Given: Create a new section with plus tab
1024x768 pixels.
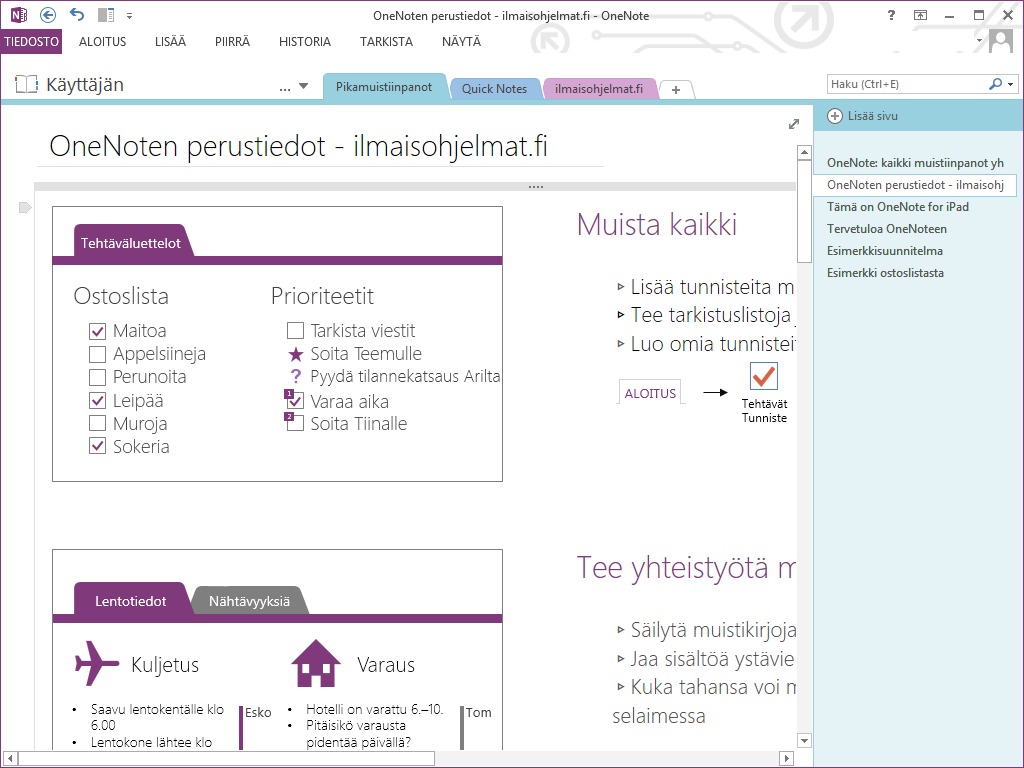Looking at the screenshot, I should (676, 89).
